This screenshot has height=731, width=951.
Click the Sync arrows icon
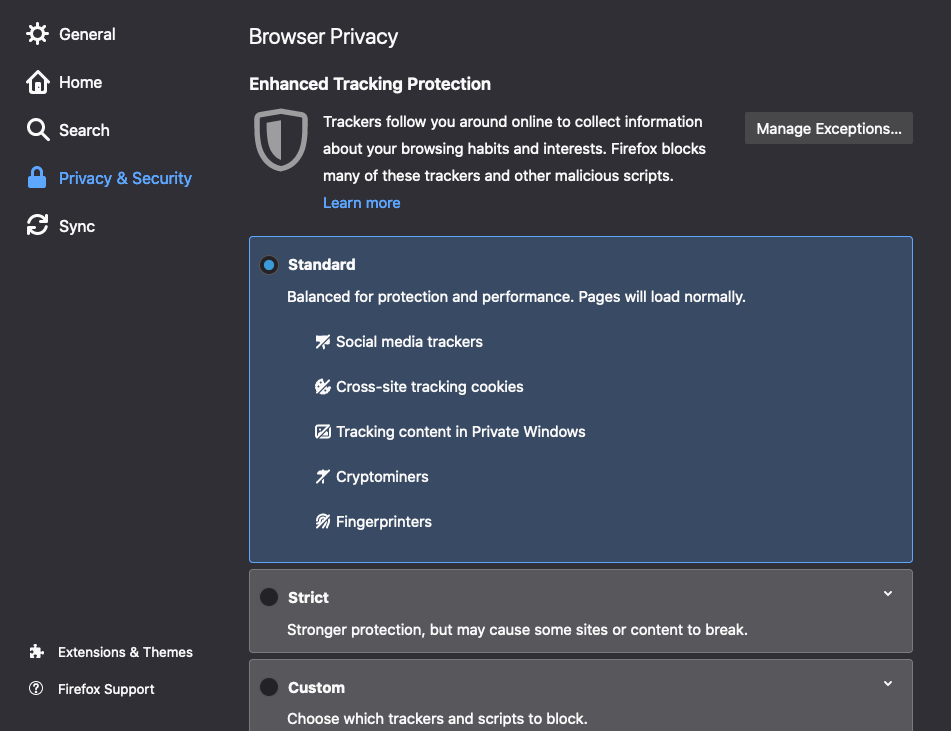coord(37,226)
